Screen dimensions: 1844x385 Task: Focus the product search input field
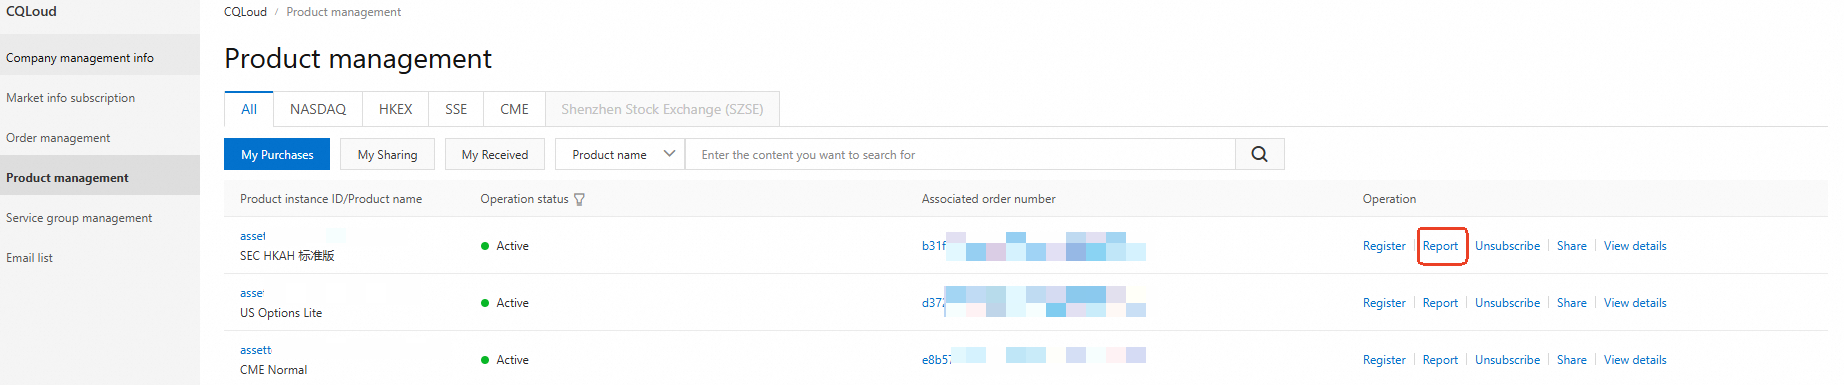960,154
